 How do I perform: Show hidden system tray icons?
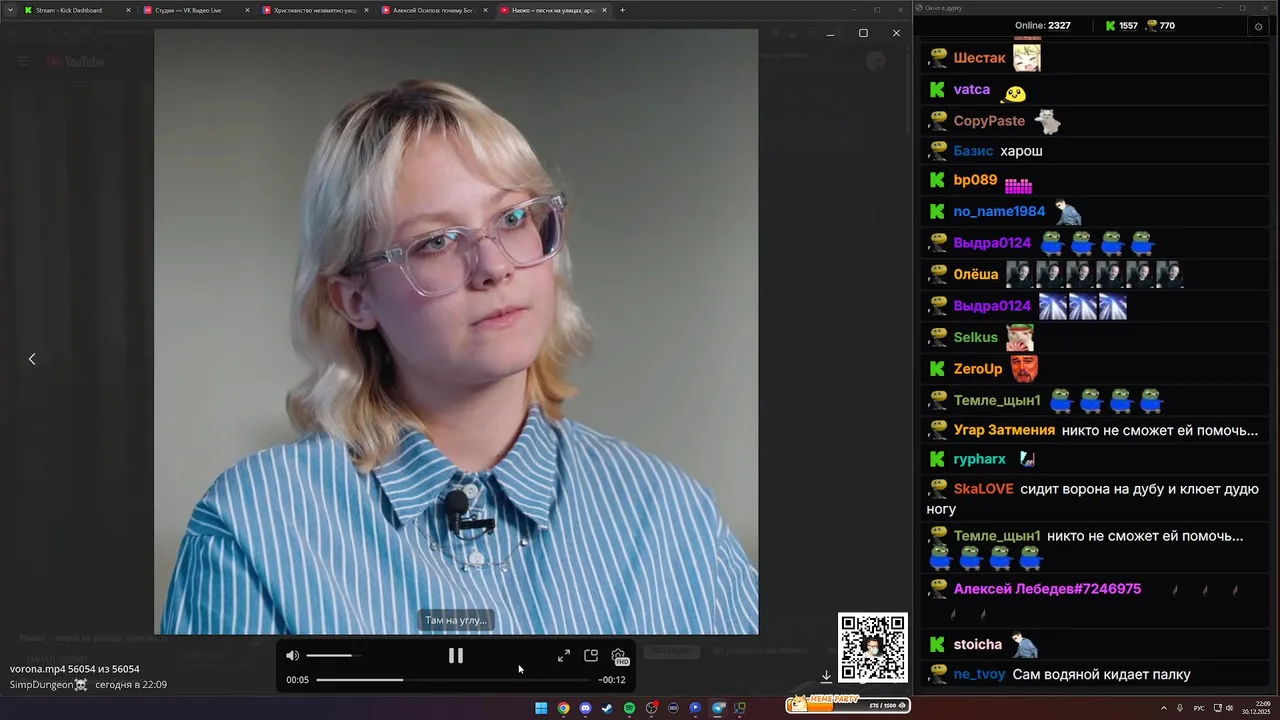(1163, 708)
